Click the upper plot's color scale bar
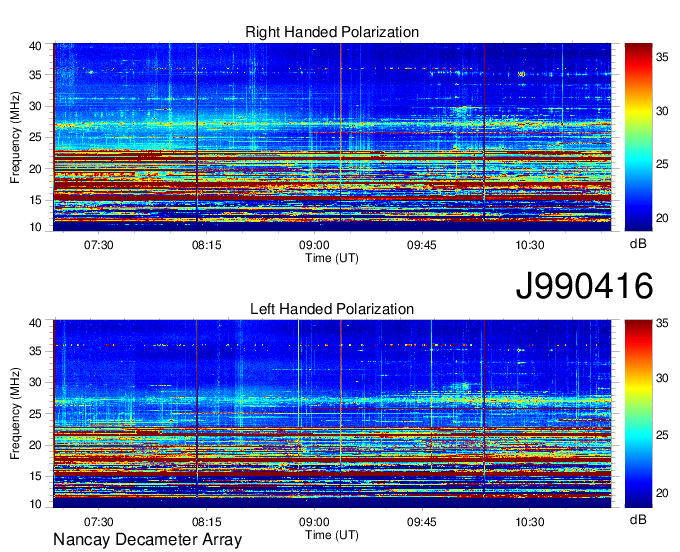This screenshot has height=552, width=680. [638, 137]
